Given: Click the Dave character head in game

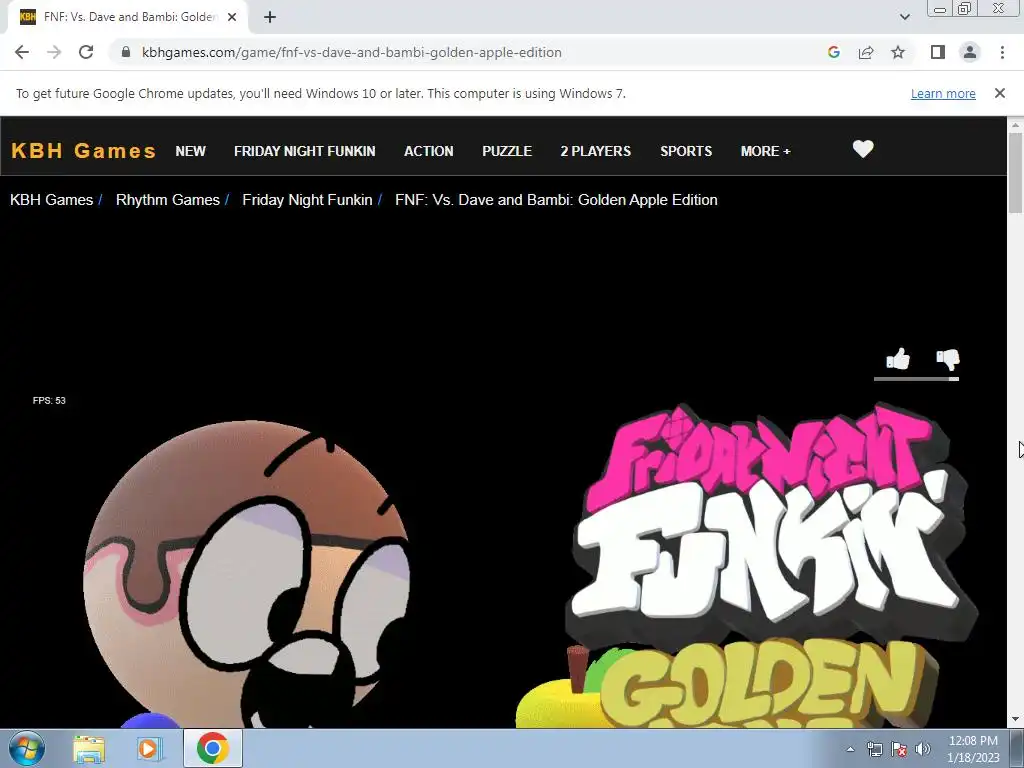Looking at the screenshot, I should 247,573.
